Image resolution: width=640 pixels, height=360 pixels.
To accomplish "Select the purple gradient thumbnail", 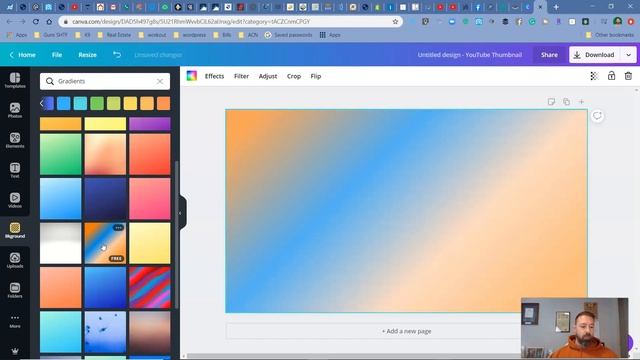I will (150, 124).
